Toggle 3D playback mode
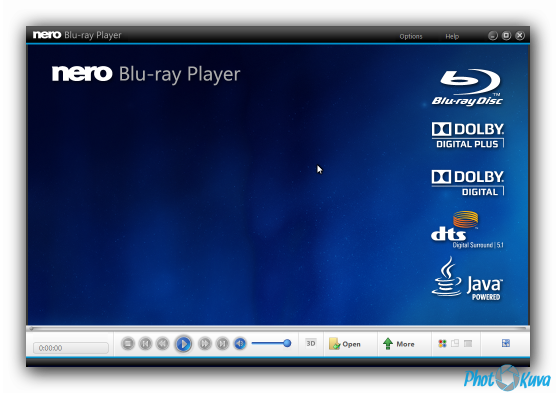Viewport: 556px width, 393px height. [x=311, y=343]
